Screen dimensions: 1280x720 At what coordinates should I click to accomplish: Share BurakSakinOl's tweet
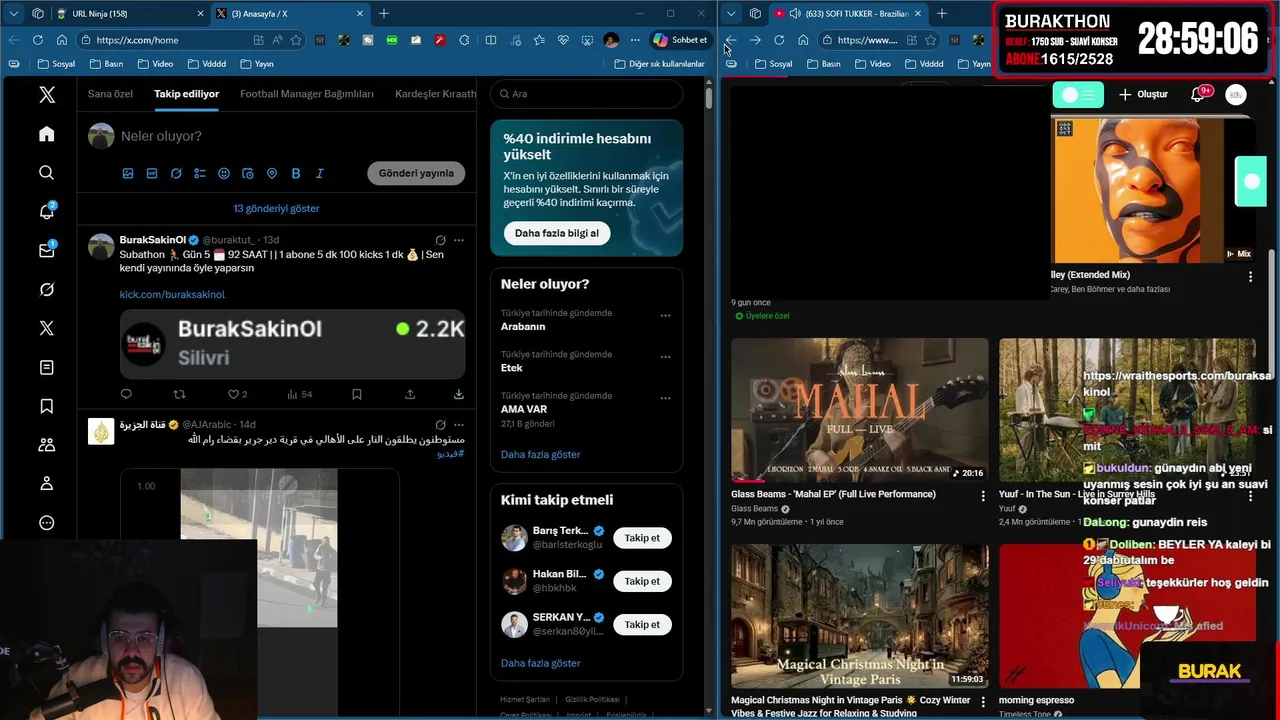410,395
